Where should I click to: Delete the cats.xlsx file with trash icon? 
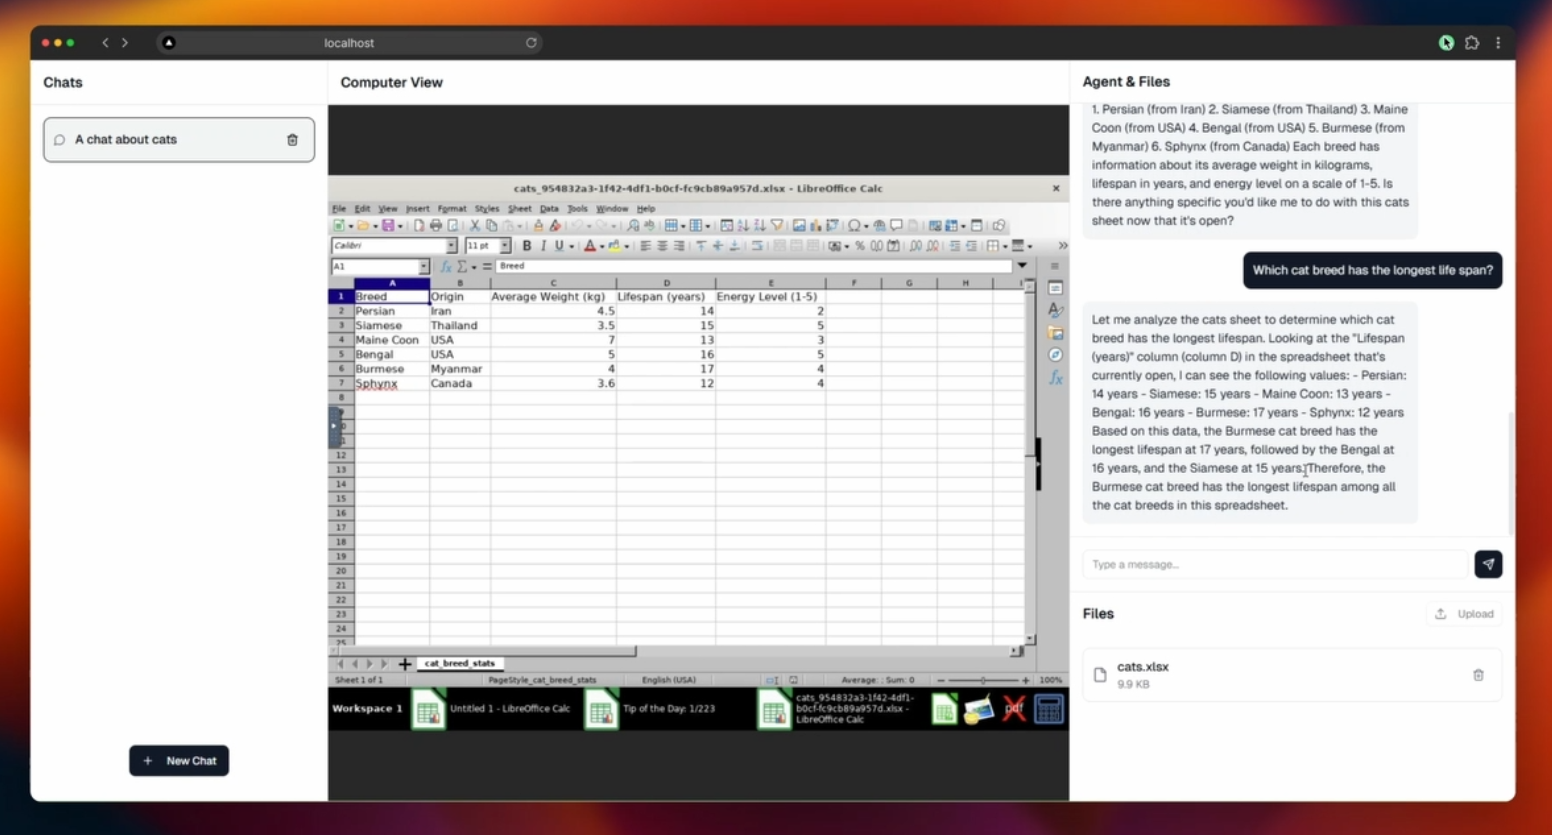point(1478,675)
